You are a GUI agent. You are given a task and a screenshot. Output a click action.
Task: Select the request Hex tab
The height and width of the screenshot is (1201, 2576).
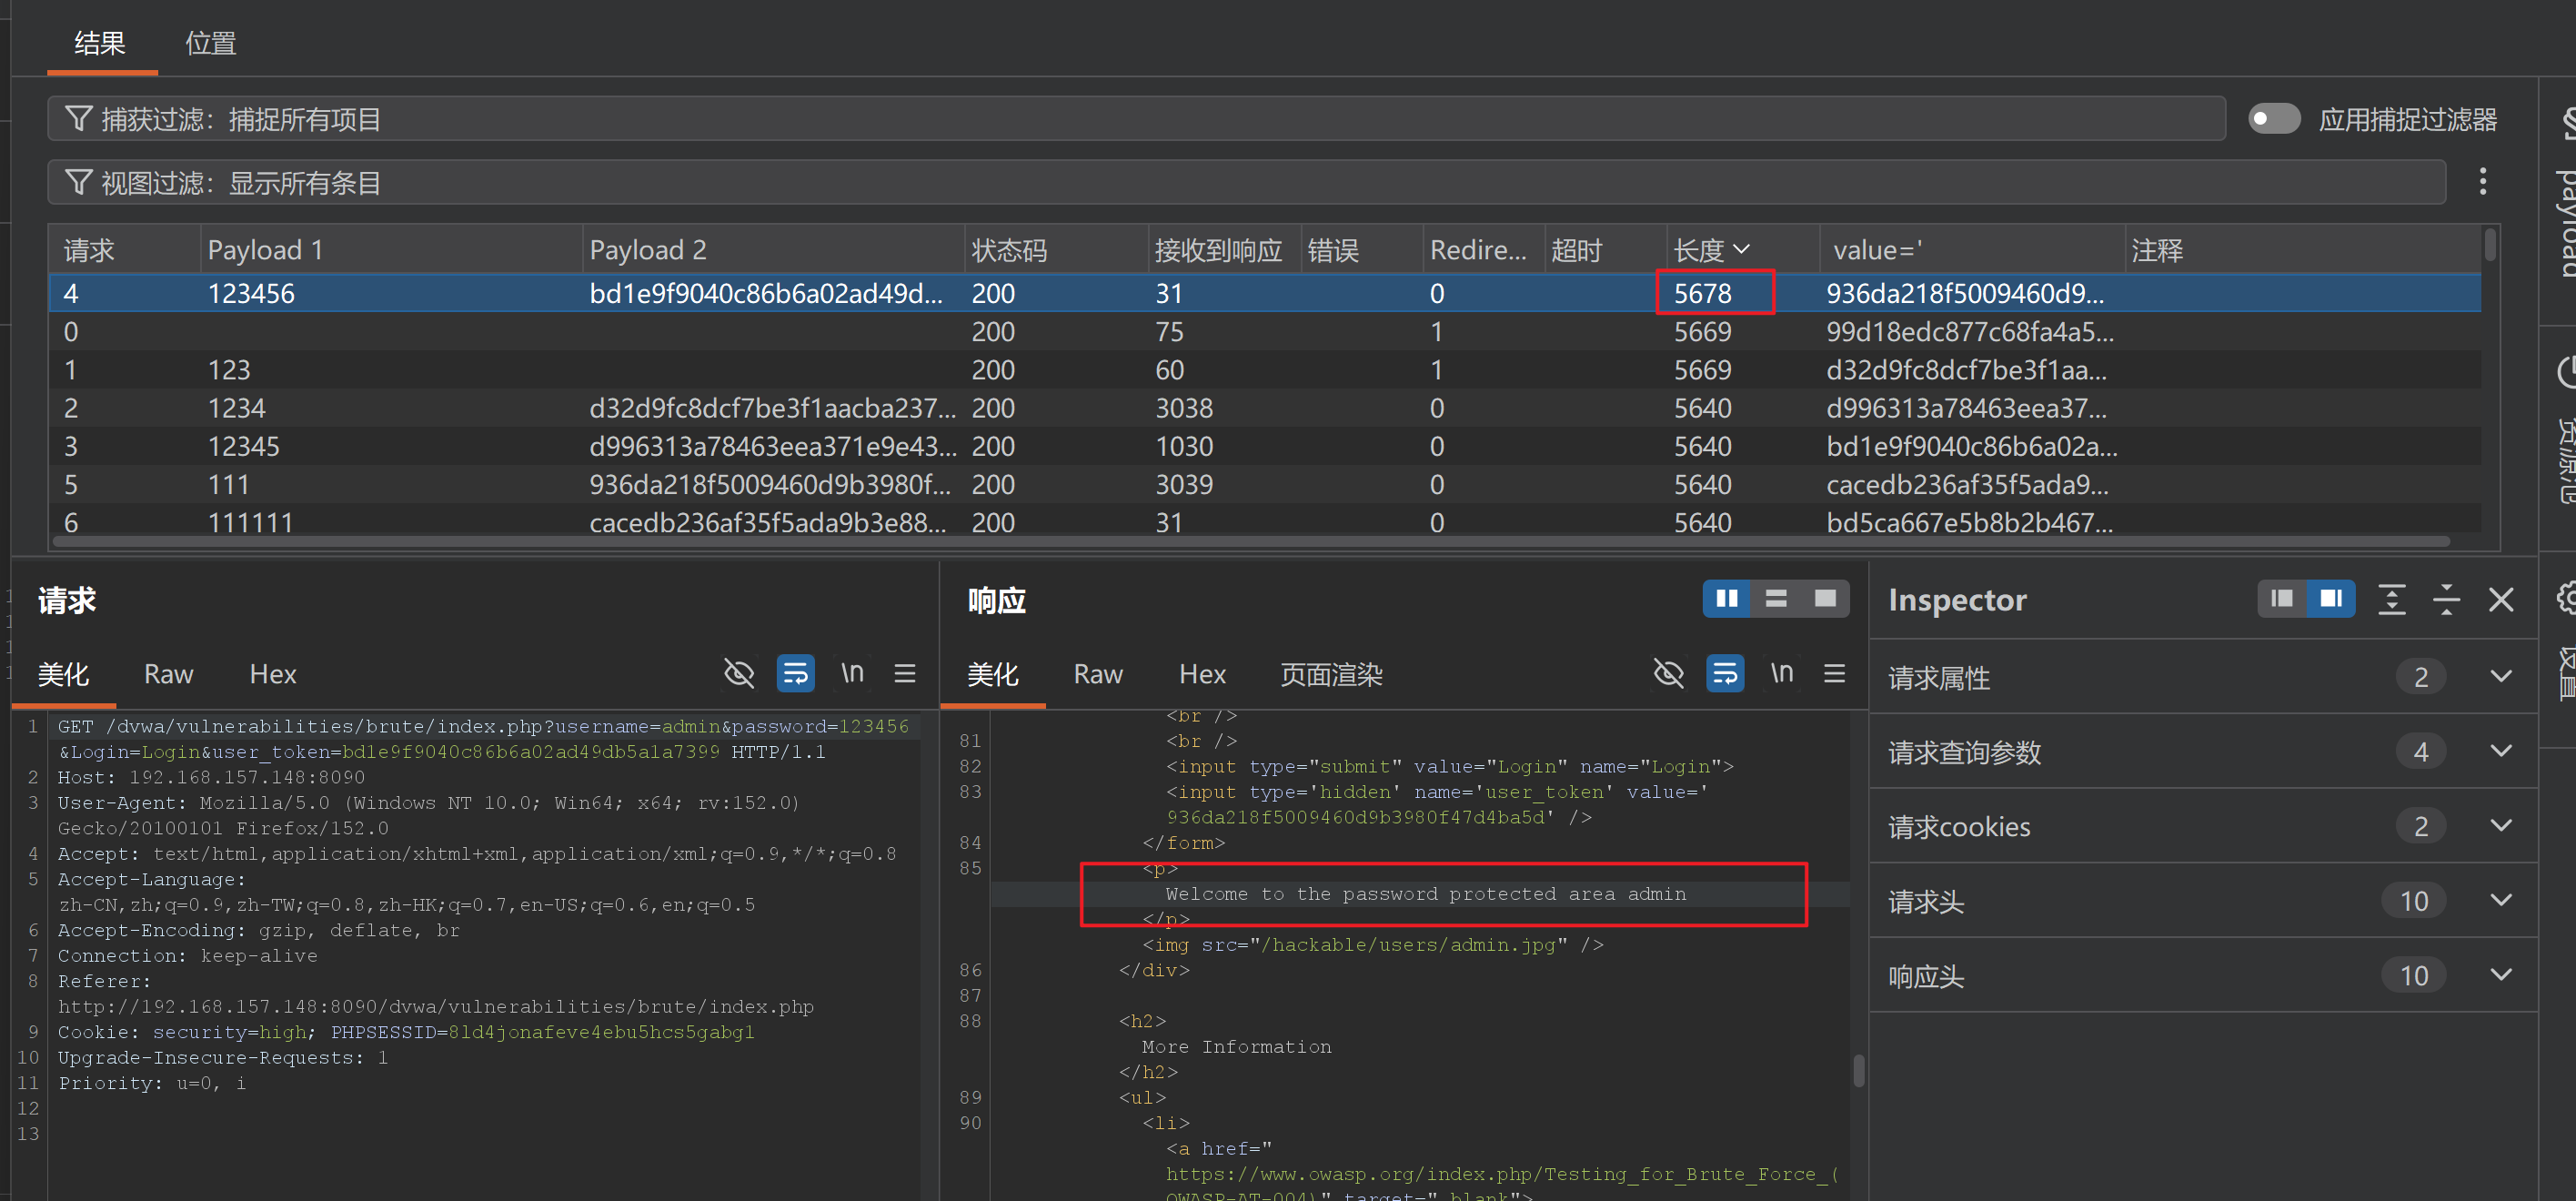click(272, 674)
